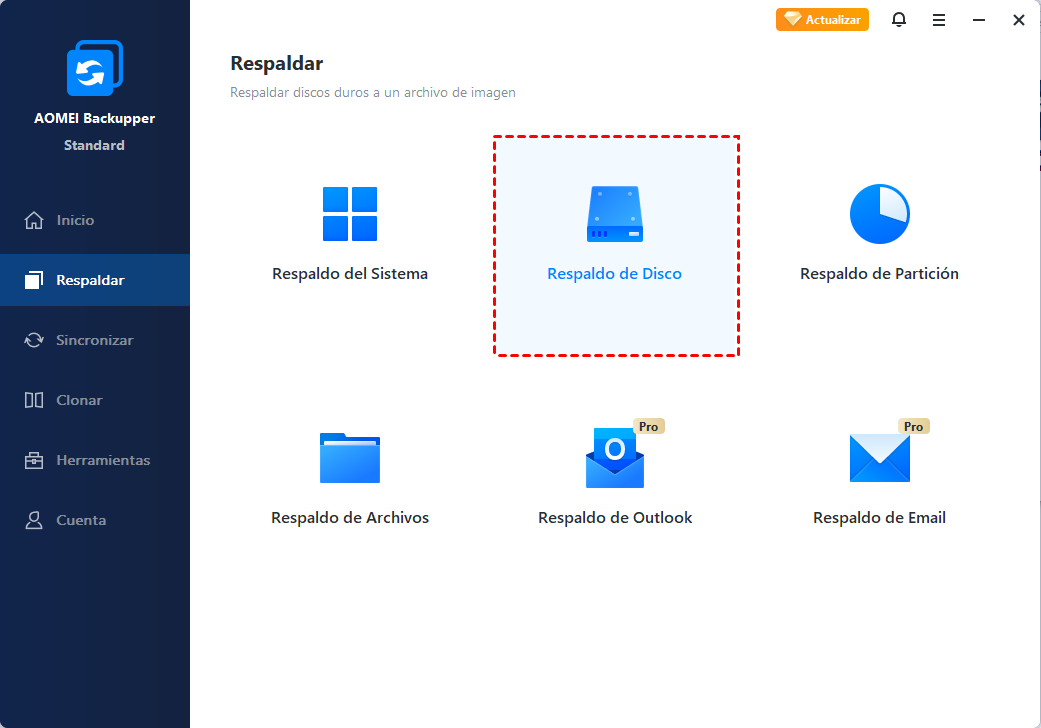Click the pie chart partition backup icon
This screenshot has height=728, width=1041.
coord(879,214)
